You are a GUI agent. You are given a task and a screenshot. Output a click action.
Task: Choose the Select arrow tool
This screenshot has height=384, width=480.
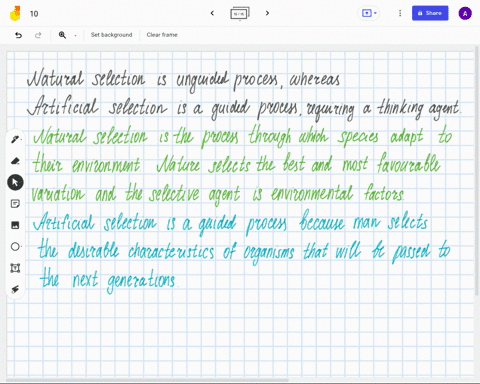click(15, 182)
